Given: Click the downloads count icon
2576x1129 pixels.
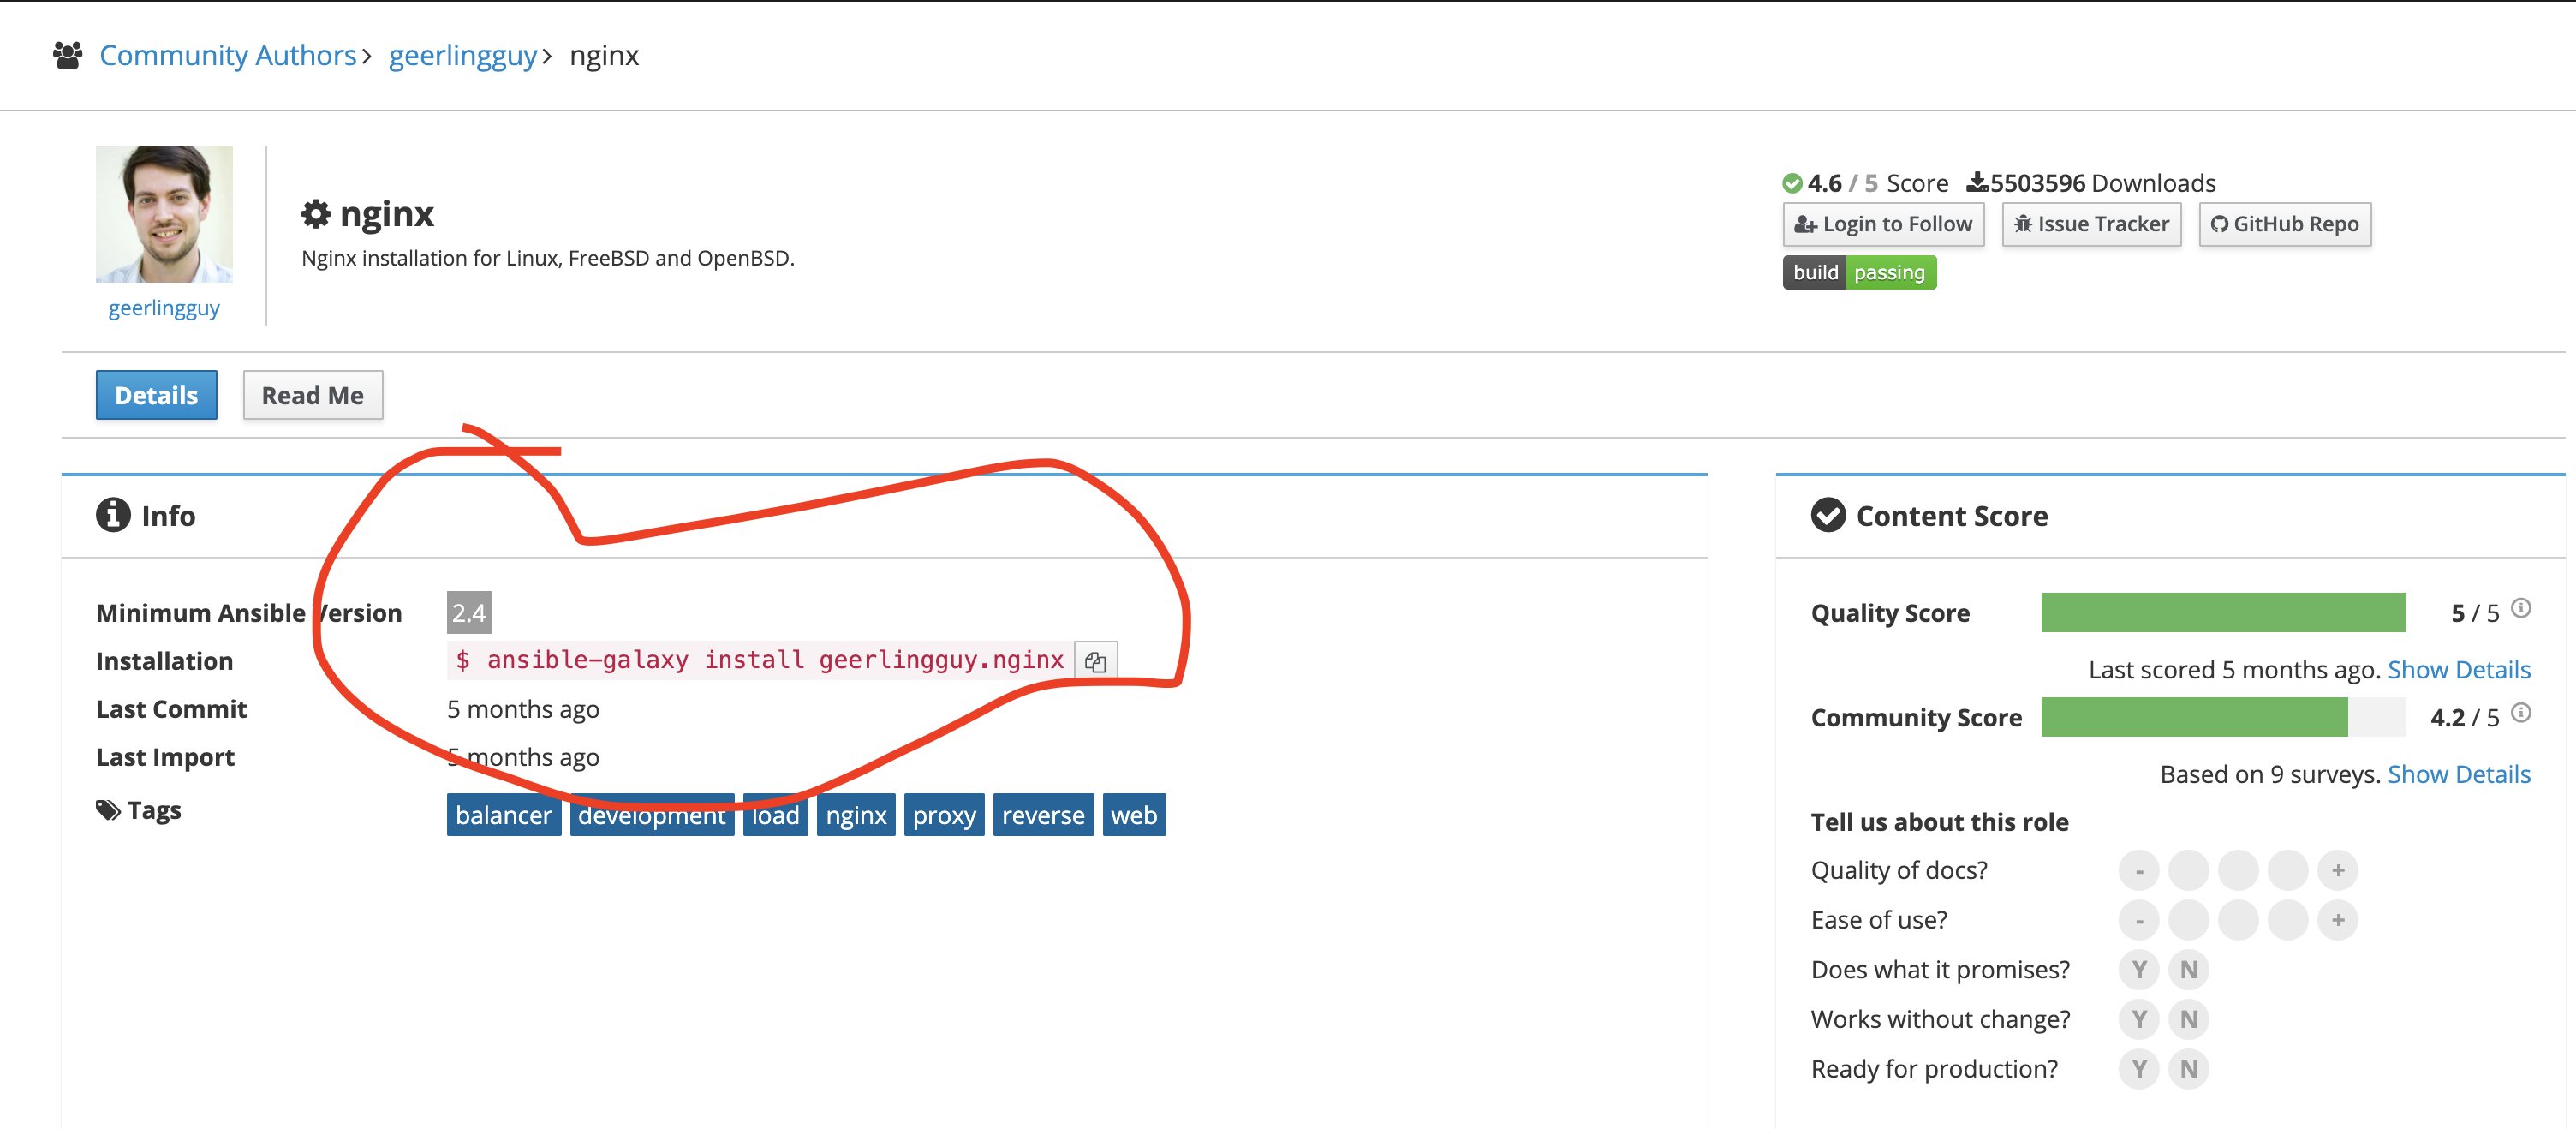Looking at the screenshot, I should [1977, 182].
